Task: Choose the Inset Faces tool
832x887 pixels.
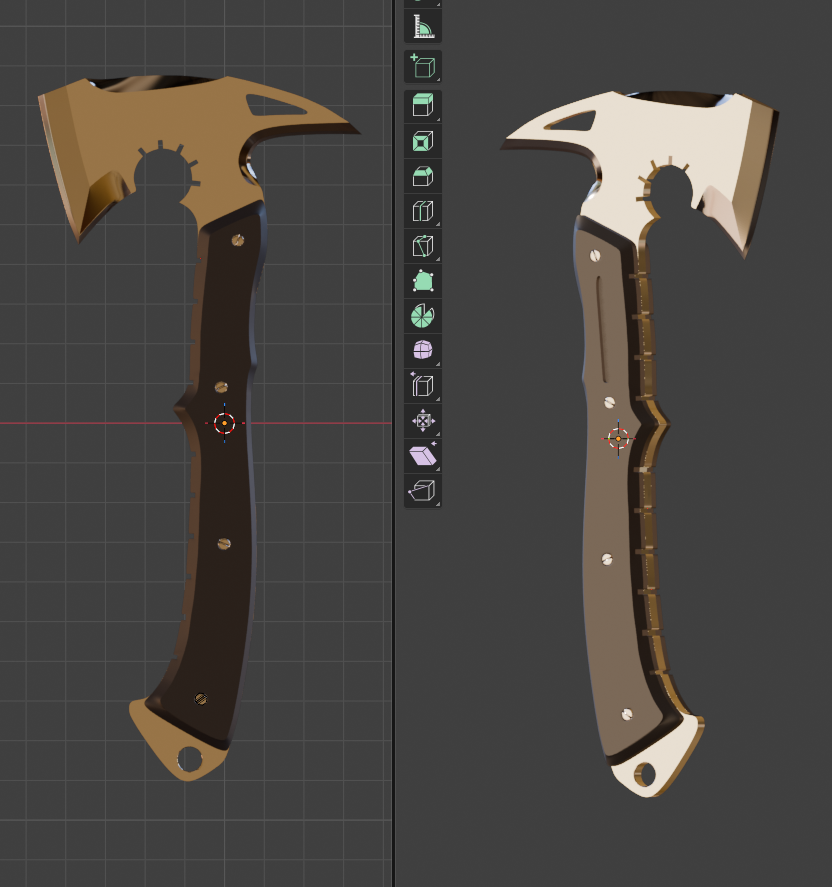Action: tap(422, 141)
